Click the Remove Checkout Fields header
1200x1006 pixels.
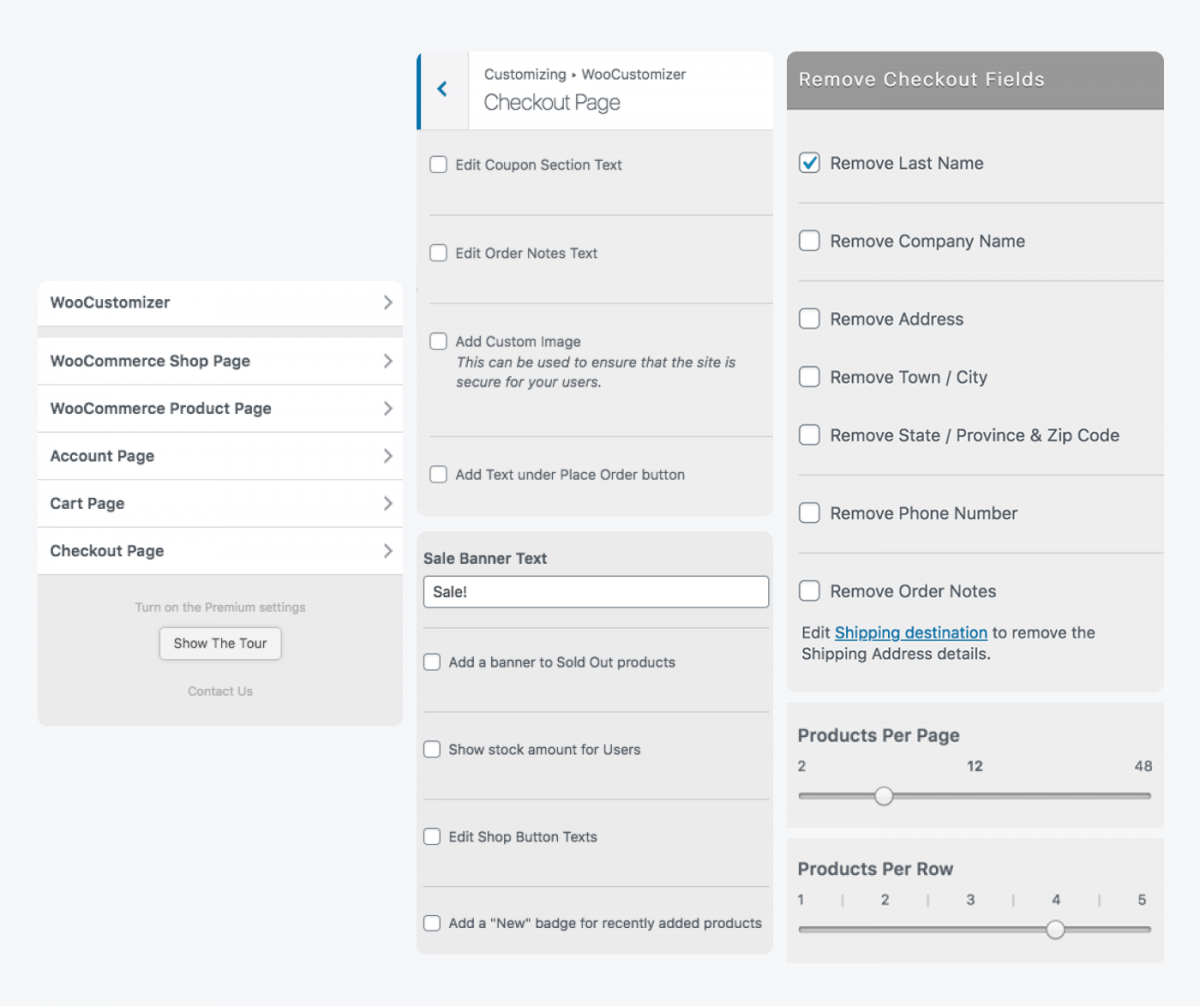pos(975,80)
